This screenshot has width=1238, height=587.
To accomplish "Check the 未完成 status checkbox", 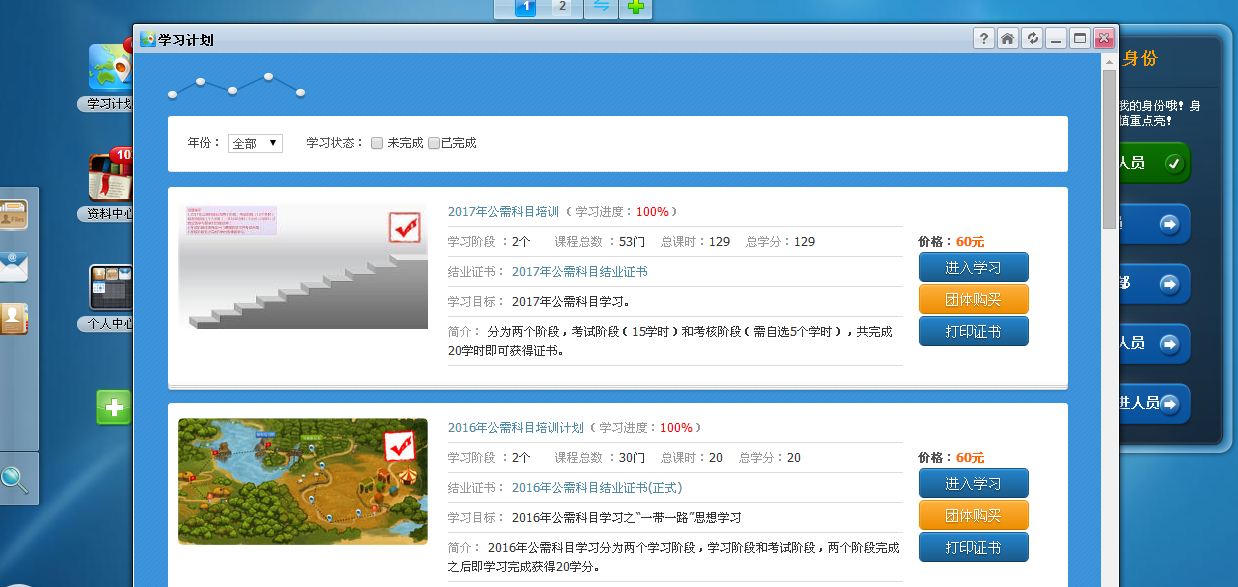I will (x=377, y=143).
